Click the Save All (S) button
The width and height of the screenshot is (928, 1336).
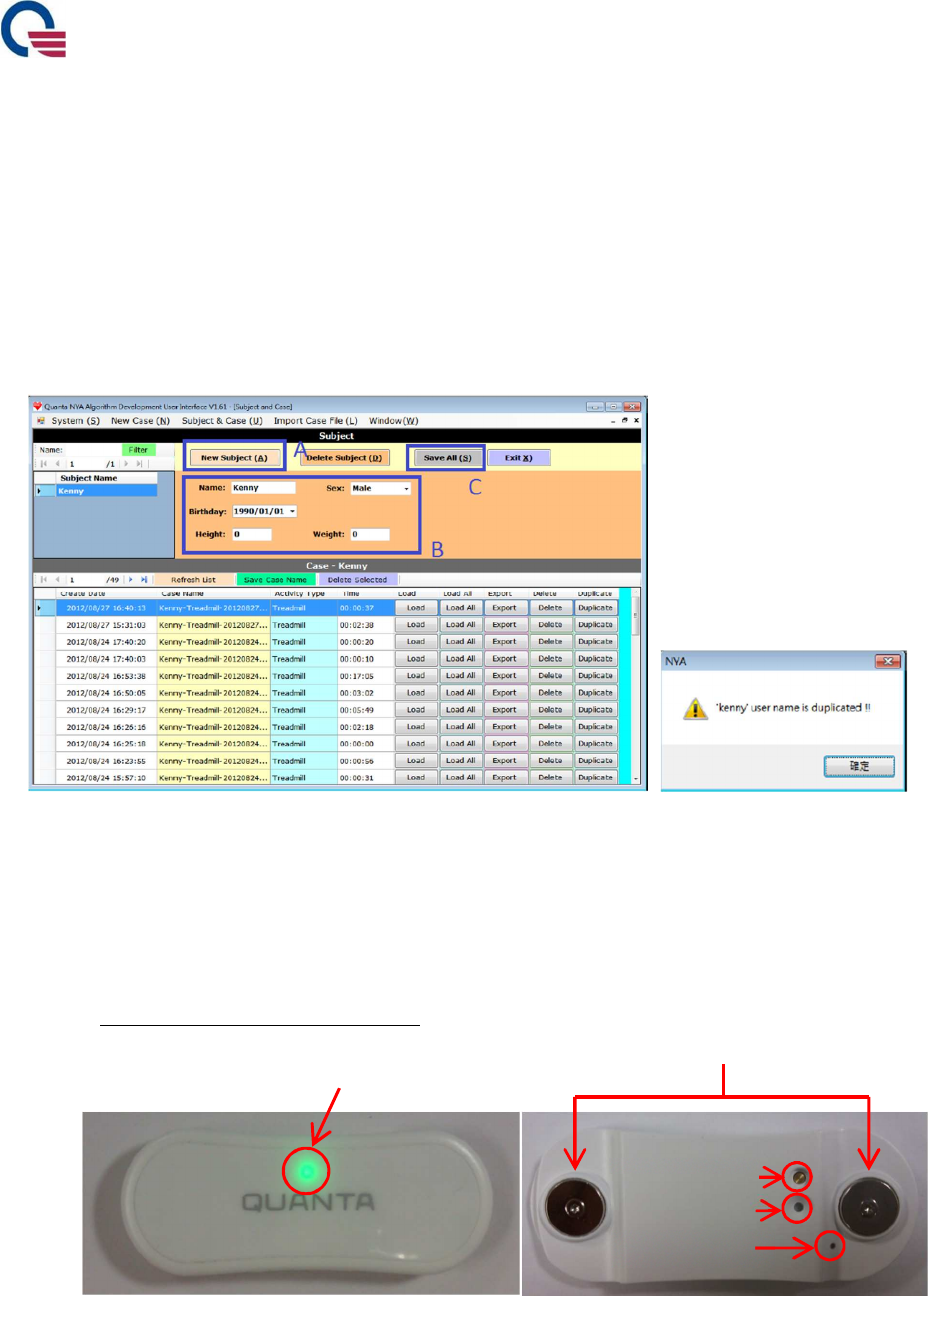(447, 458)
